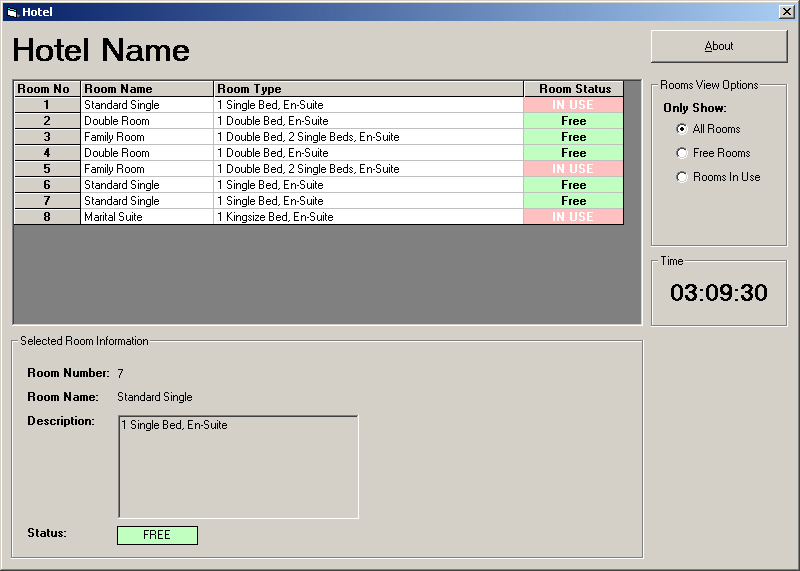The width and height of the screenshot is (800, 571).
Task: Click the Room Name column header
Action: [x=147, y=89]
